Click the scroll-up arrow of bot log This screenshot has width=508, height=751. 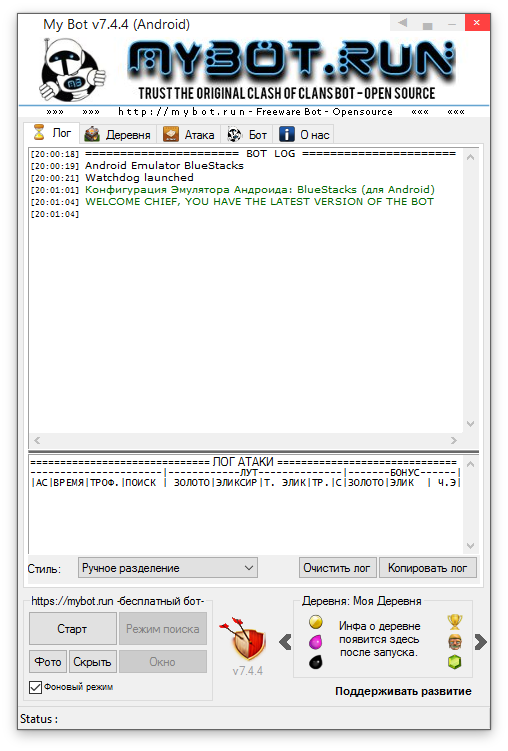pyautogui.click(x=470, y=157)
